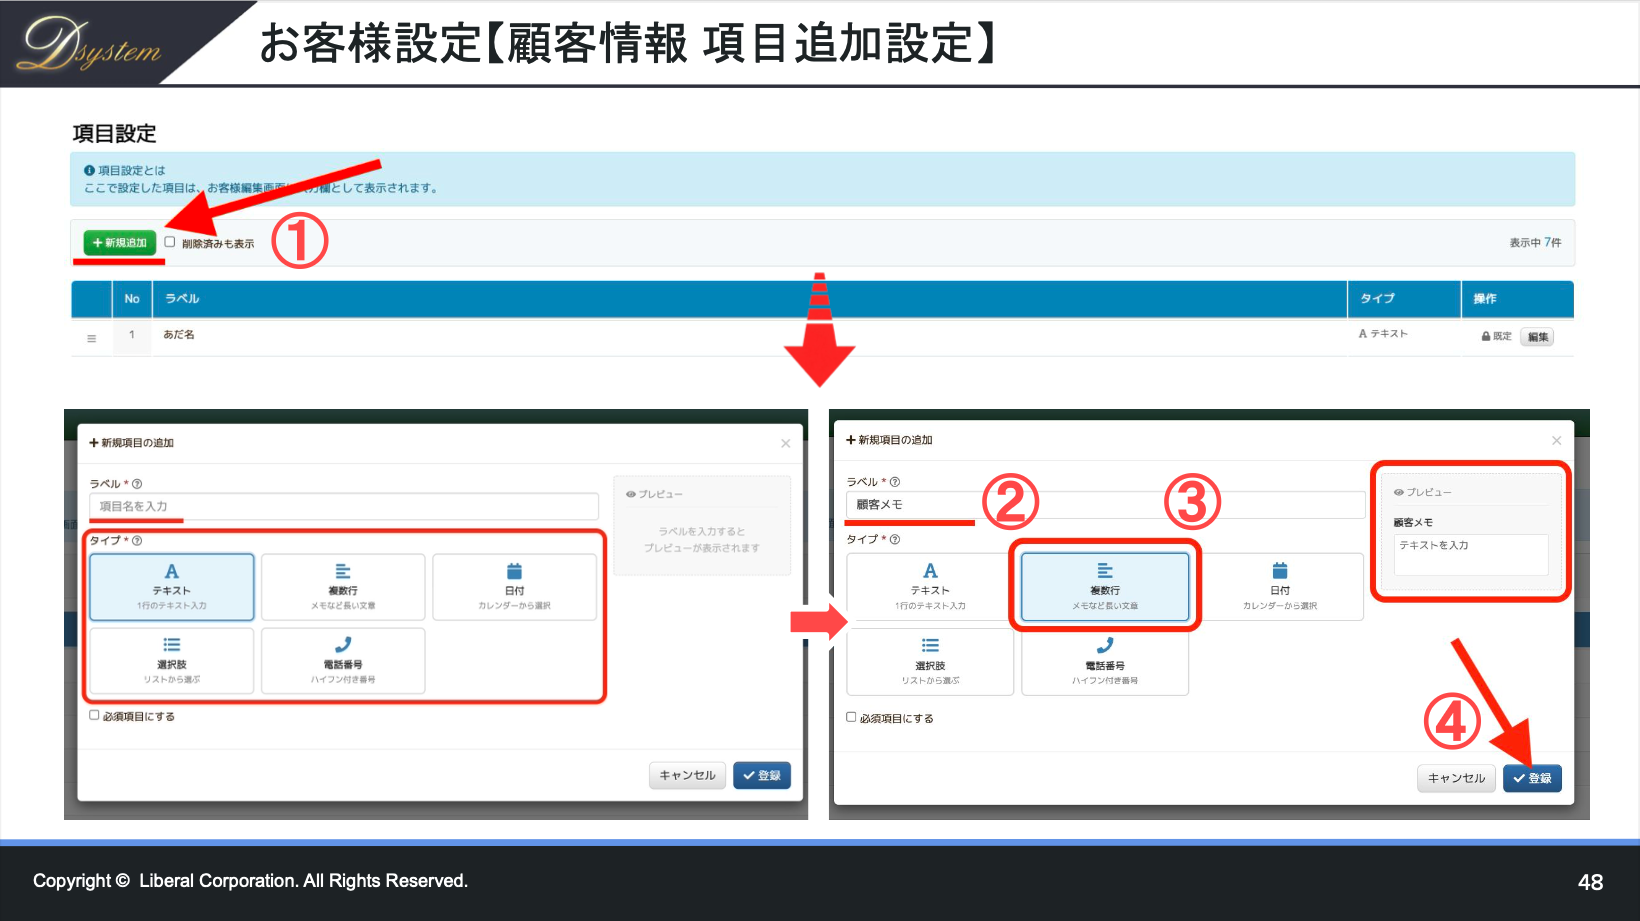The image size is (1640, 921).
Task: Click the slide page number 48
Action: pos(1590,882)
